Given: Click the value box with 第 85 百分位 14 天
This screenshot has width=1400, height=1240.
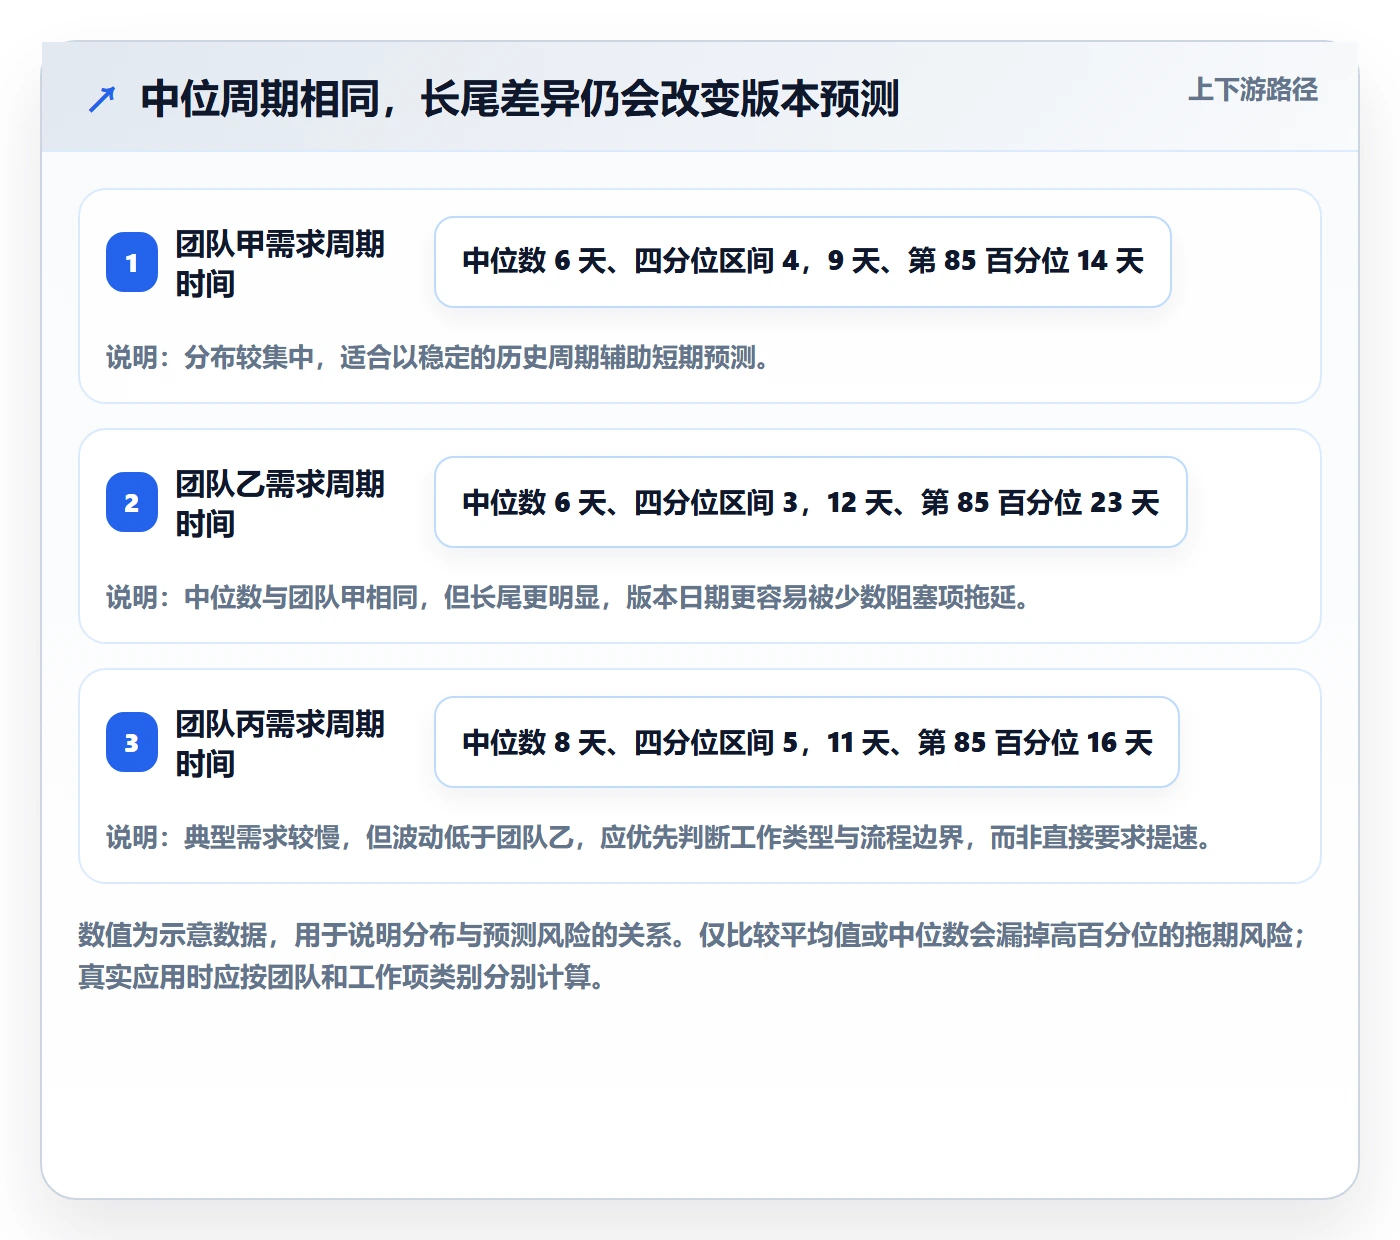Looking at the screenshot, I should click(x=803, y=262).
